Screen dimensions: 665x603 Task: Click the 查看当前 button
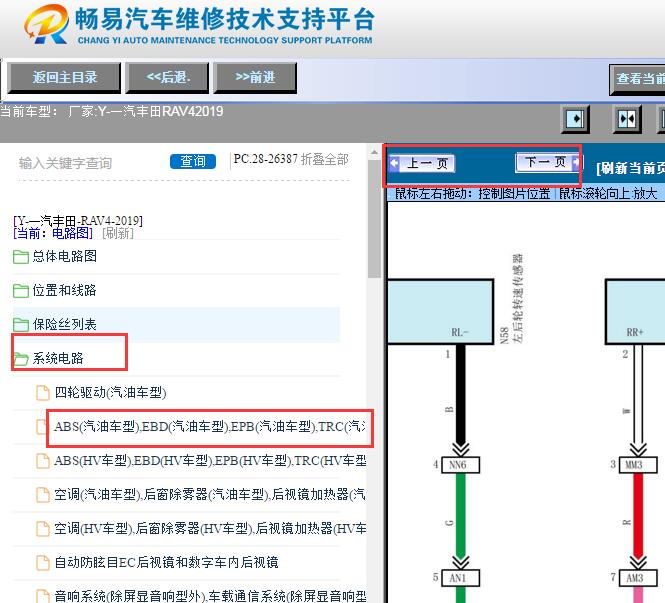[637, 79]
